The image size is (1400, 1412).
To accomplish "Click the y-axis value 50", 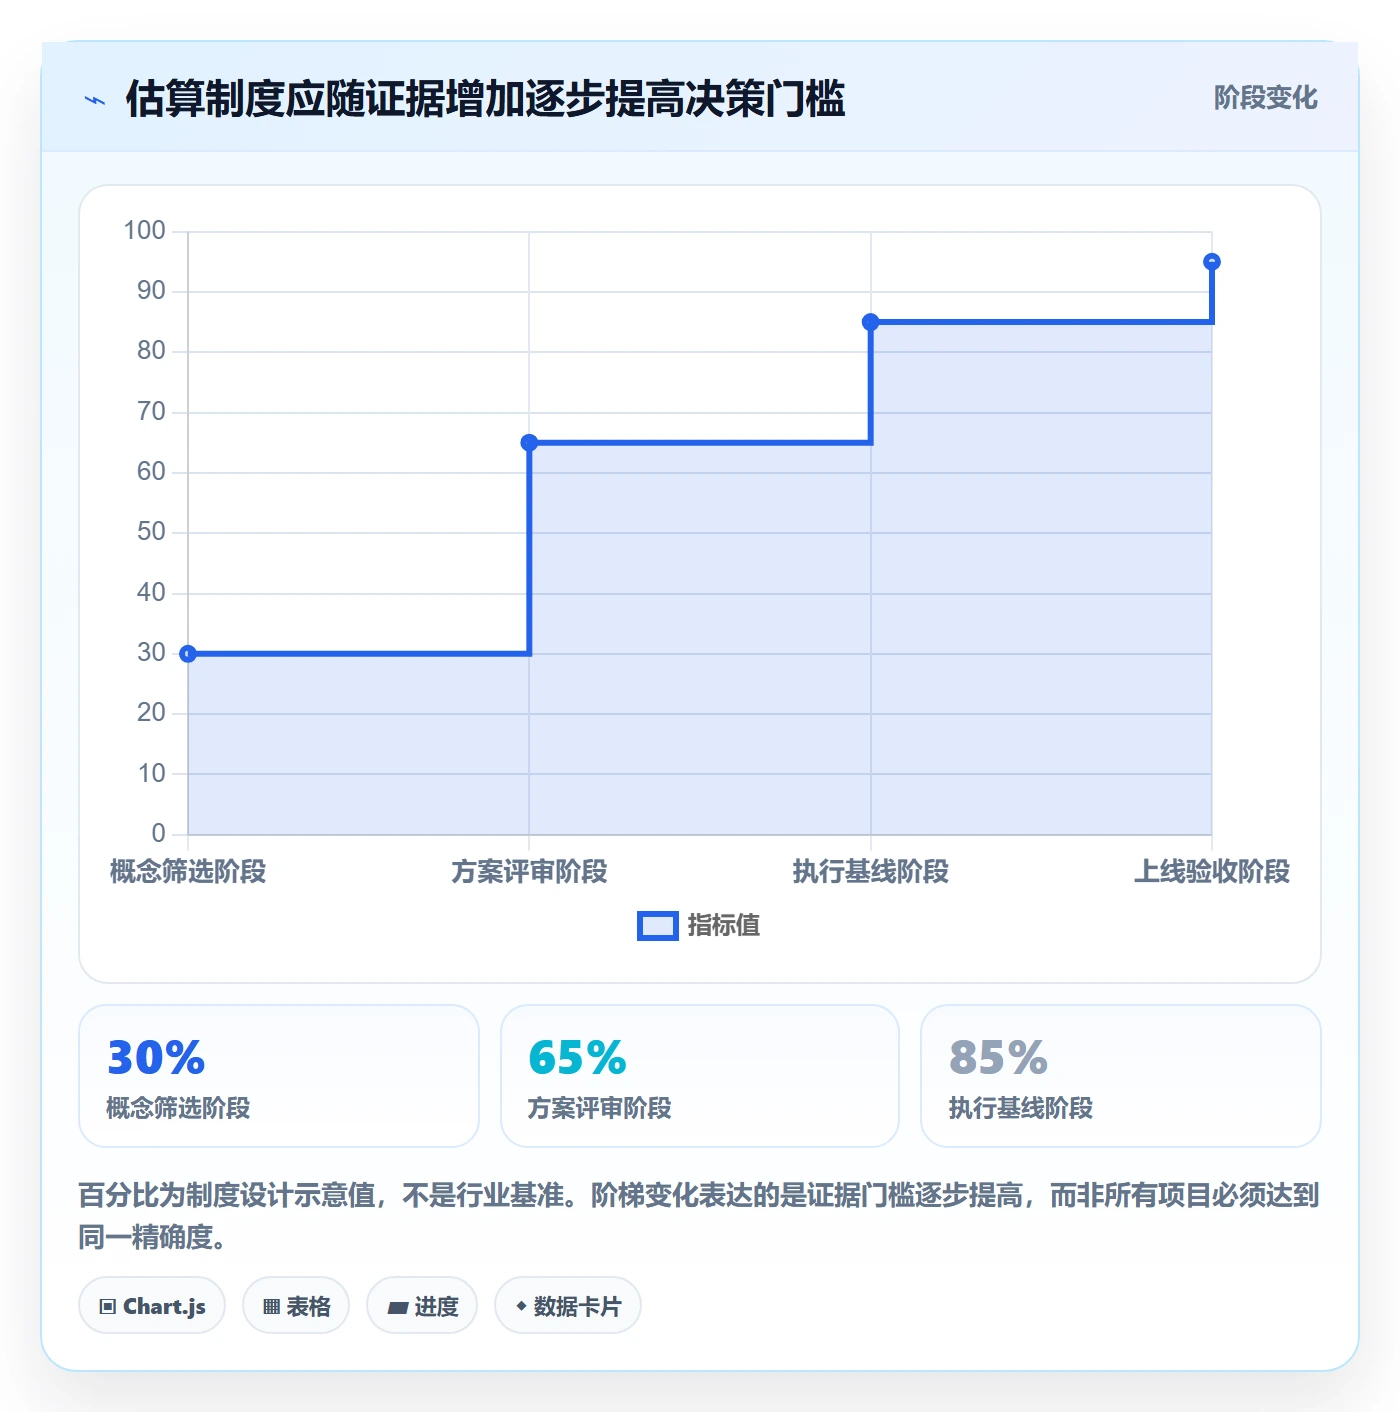I will [x=151, y=532].
